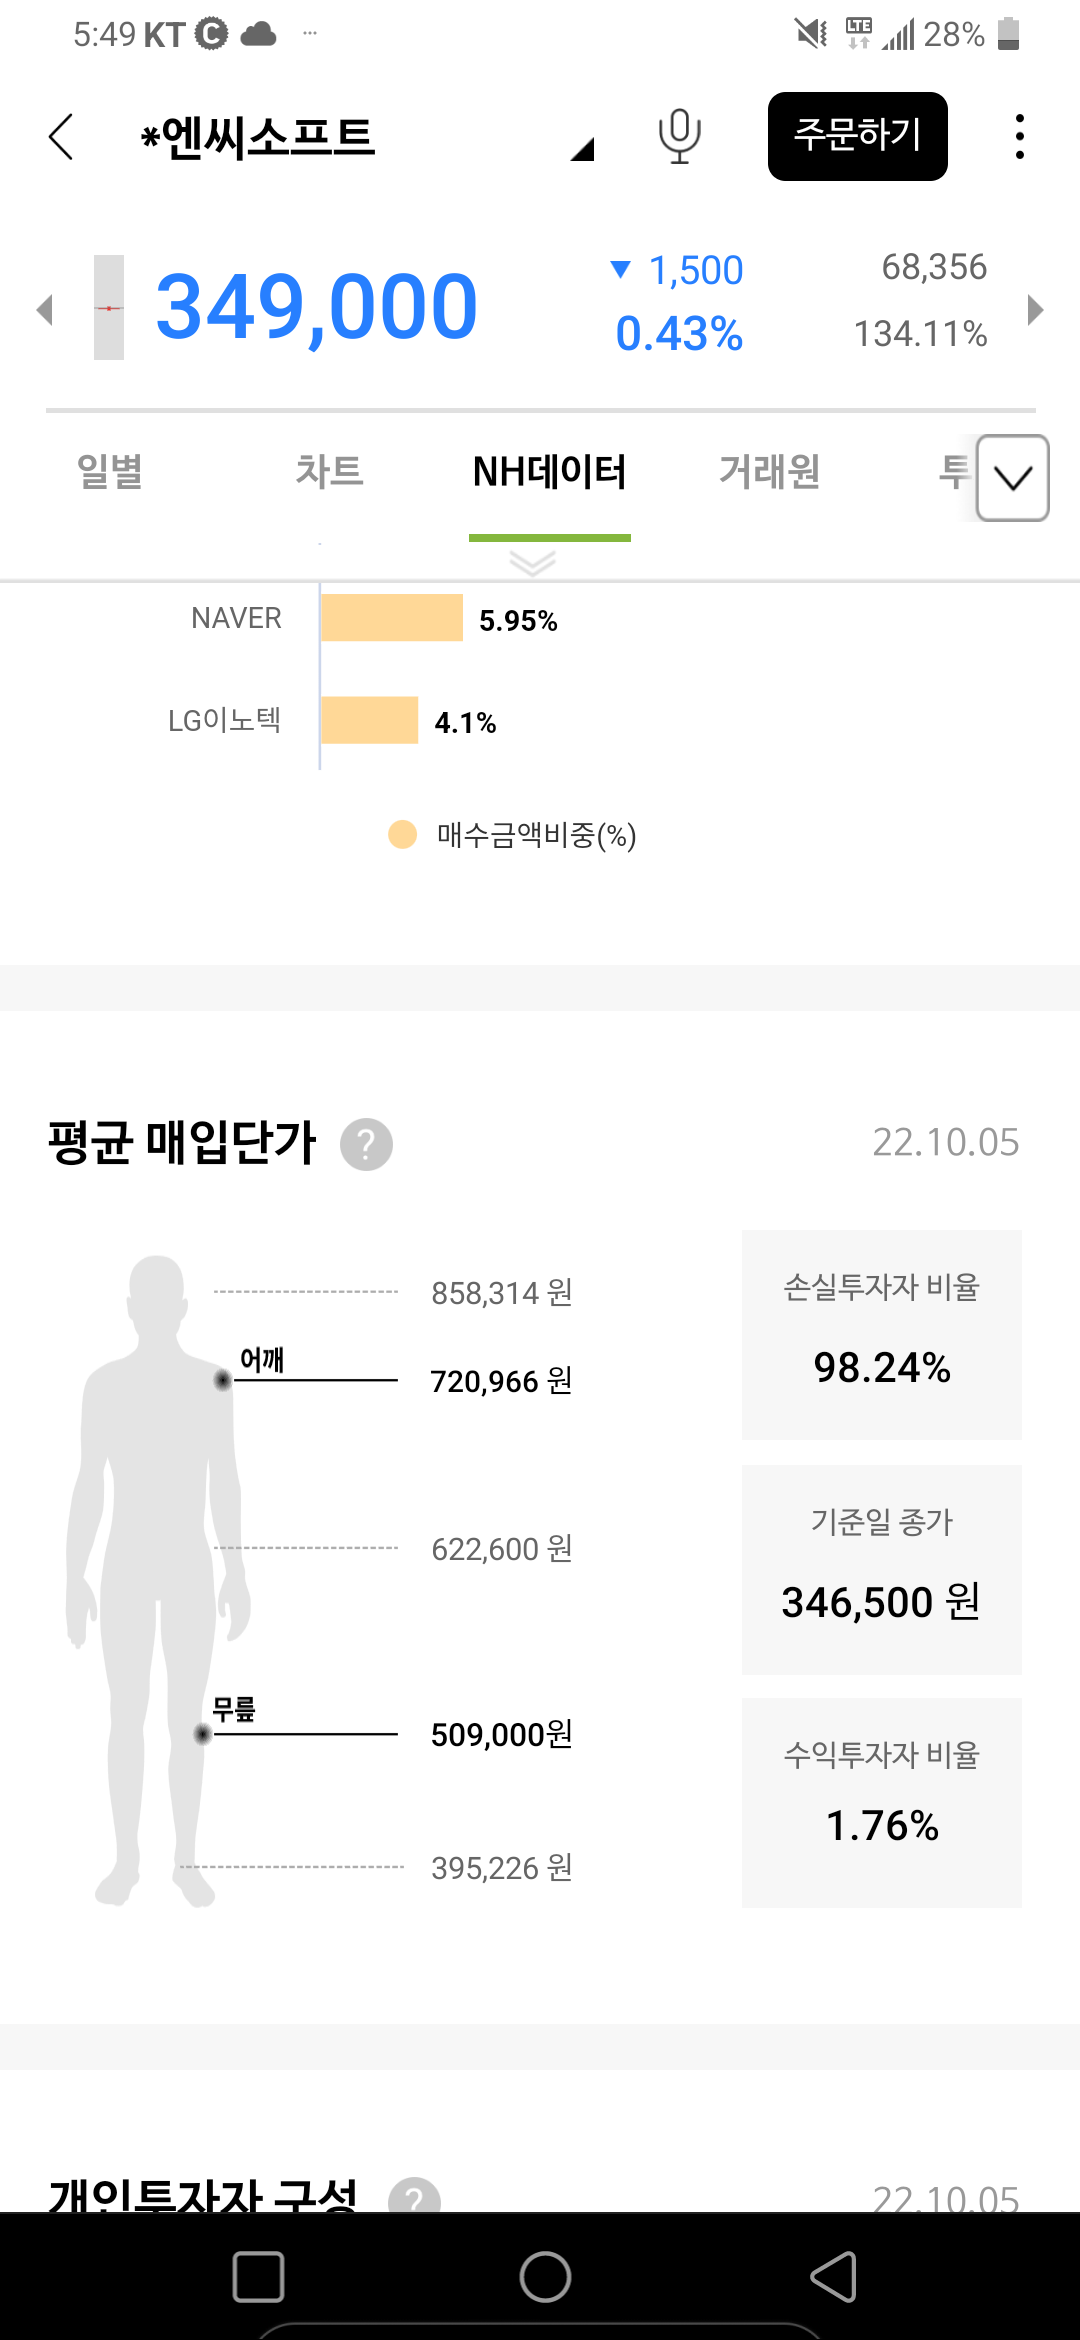Viewport: 1080px width, 2340px height.
Task: Go to previous stock with left arrow
Action: click(x=44, y=309)
